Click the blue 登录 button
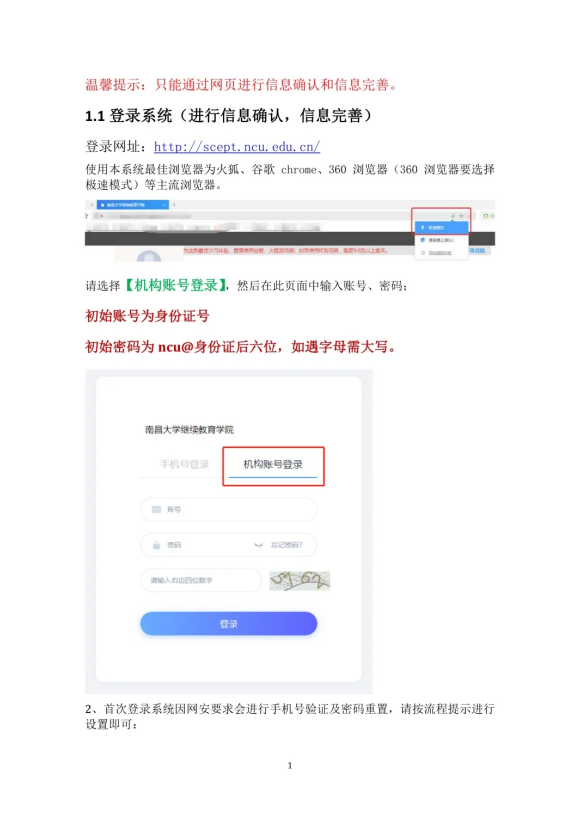Image resolution: width=582 pixels, height=828 pixels. click(228, 624)
